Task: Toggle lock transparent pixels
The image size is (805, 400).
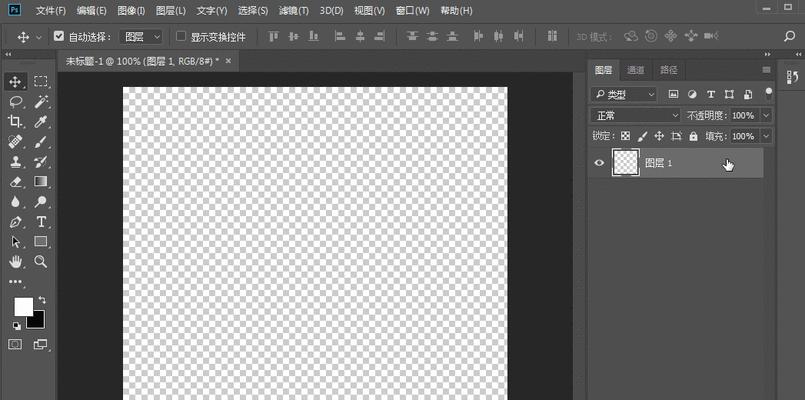Action: pos(625,136)
